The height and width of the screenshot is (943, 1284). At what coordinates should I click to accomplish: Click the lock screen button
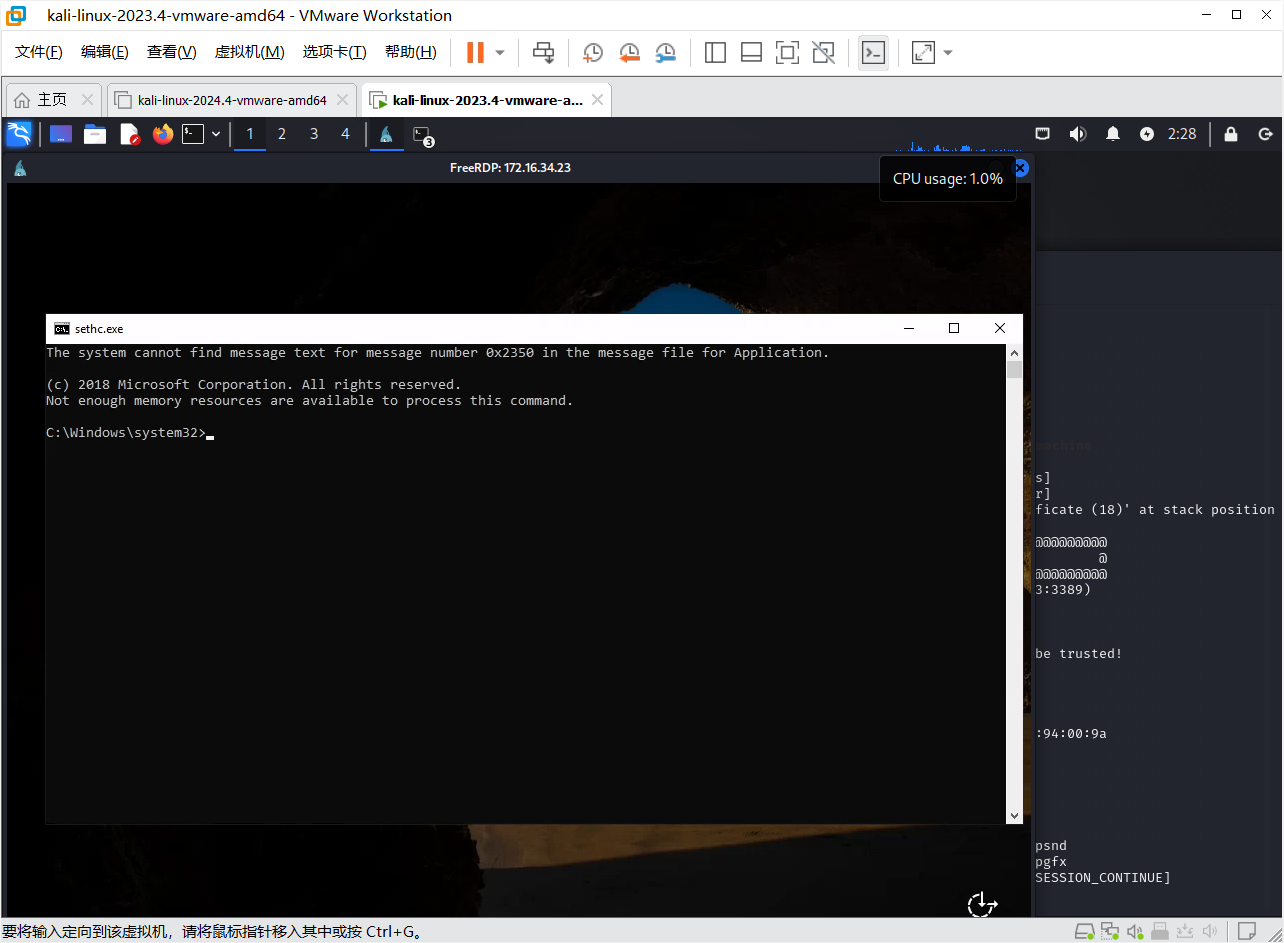[x=1230, y=134]
